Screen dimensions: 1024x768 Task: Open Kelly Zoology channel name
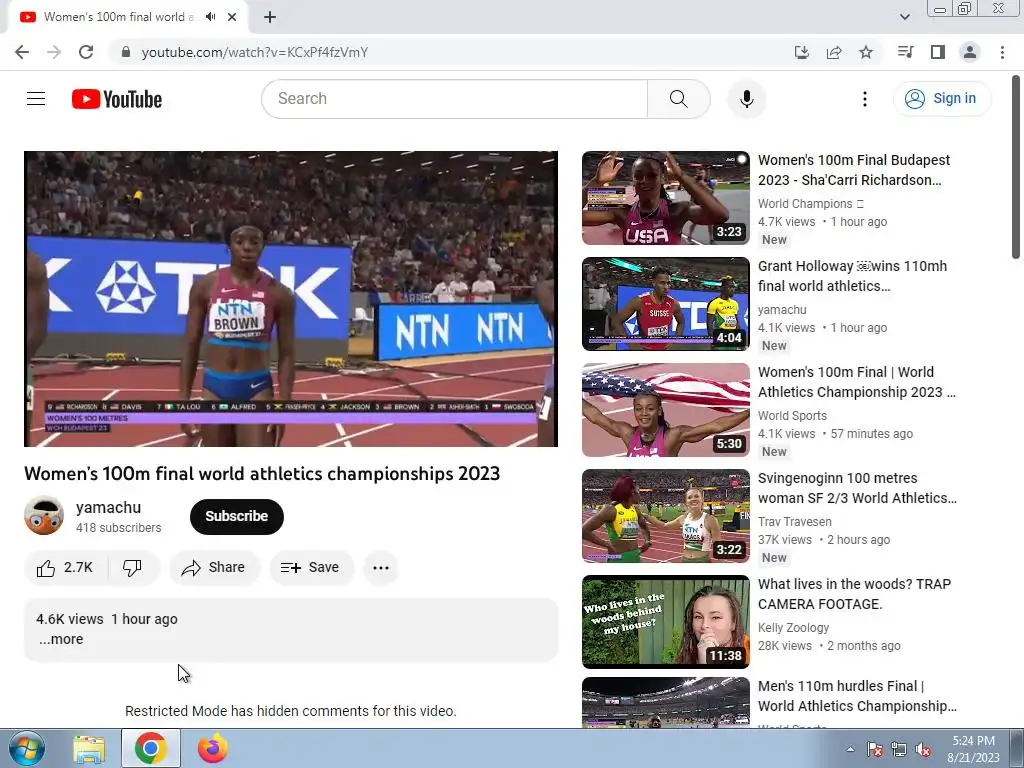tap(793, 628)
